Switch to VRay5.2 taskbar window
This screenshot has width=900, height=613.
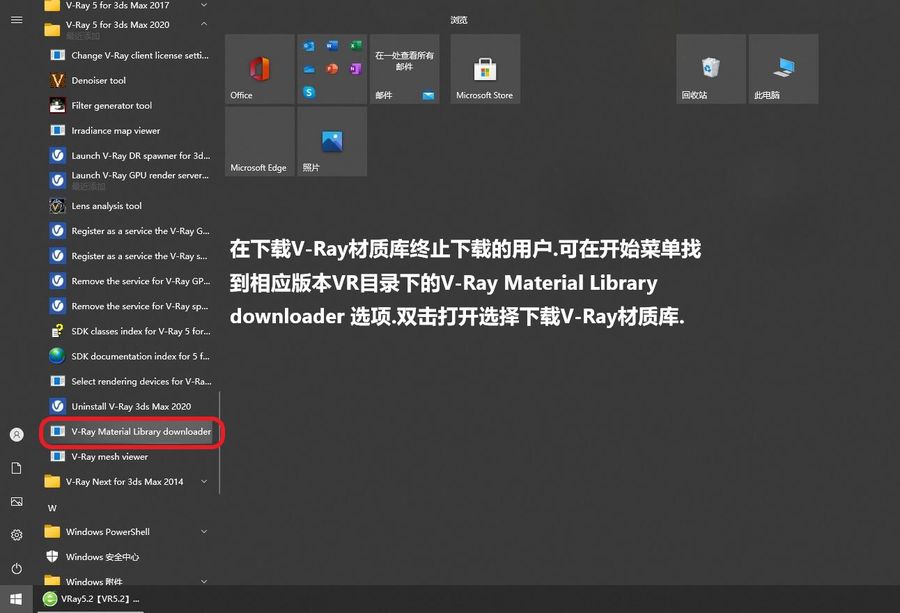click(x=91, y=599)
